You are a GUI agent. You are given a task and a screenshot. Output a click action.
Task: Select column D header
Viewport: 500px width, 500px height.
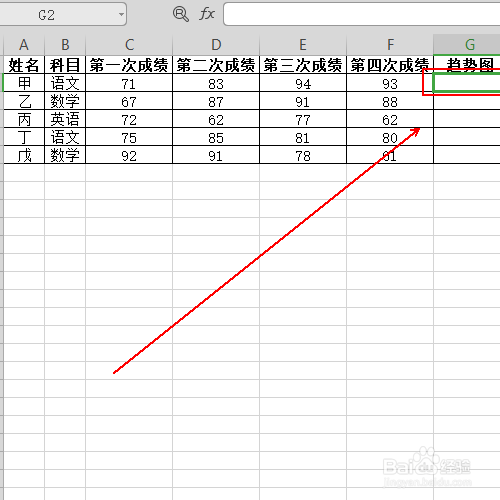216,45
